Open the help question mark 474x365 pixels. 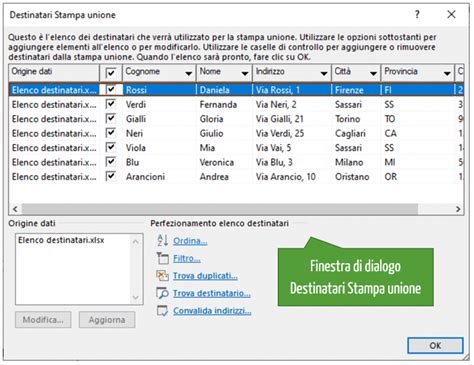point(417,14)
